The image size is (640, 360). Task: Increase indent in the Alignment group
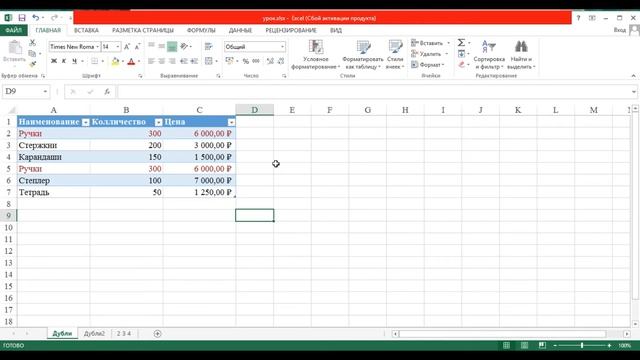pos(194,61)
